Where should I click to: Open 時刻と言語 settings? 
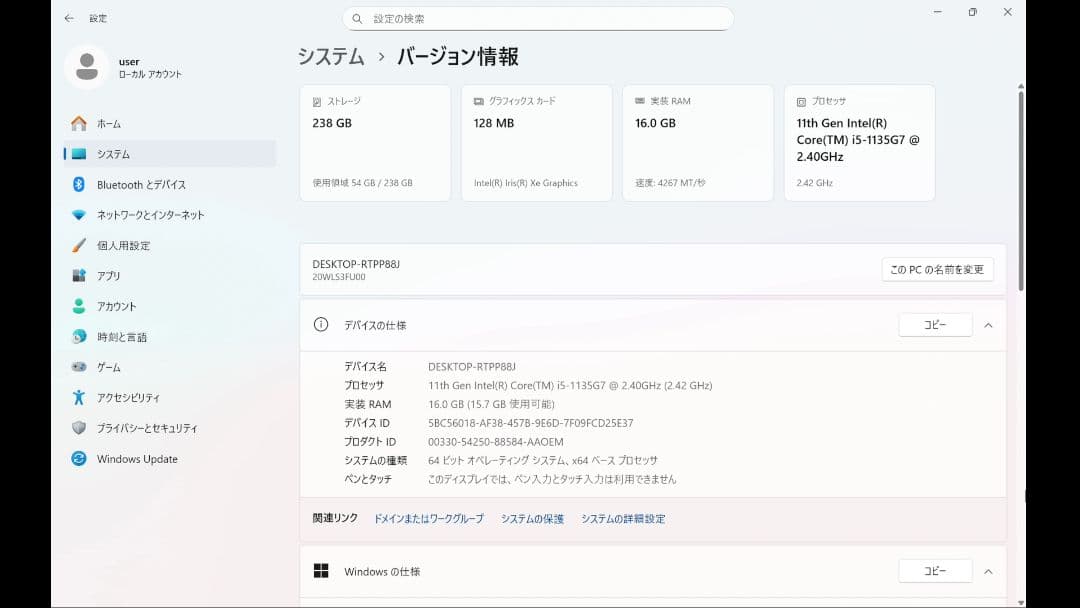[170, 337]
